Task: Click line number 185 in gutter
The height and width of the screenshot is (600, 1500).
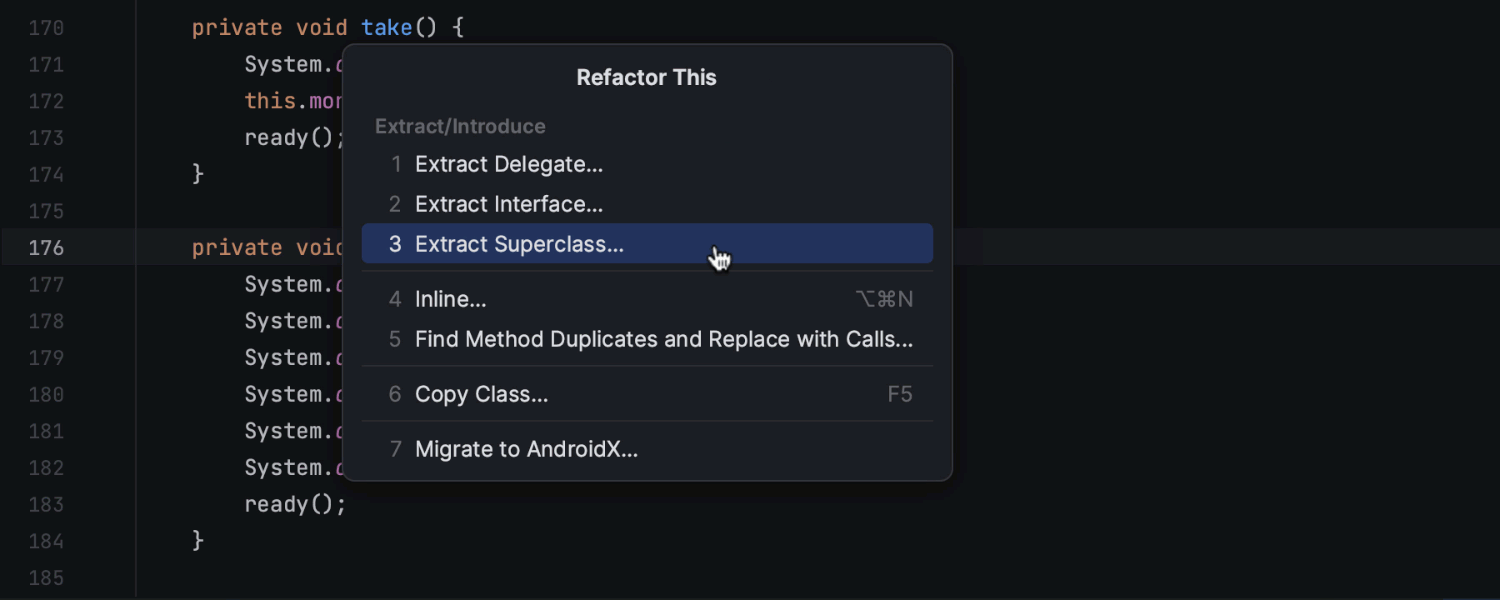Action: pos(46,578)
